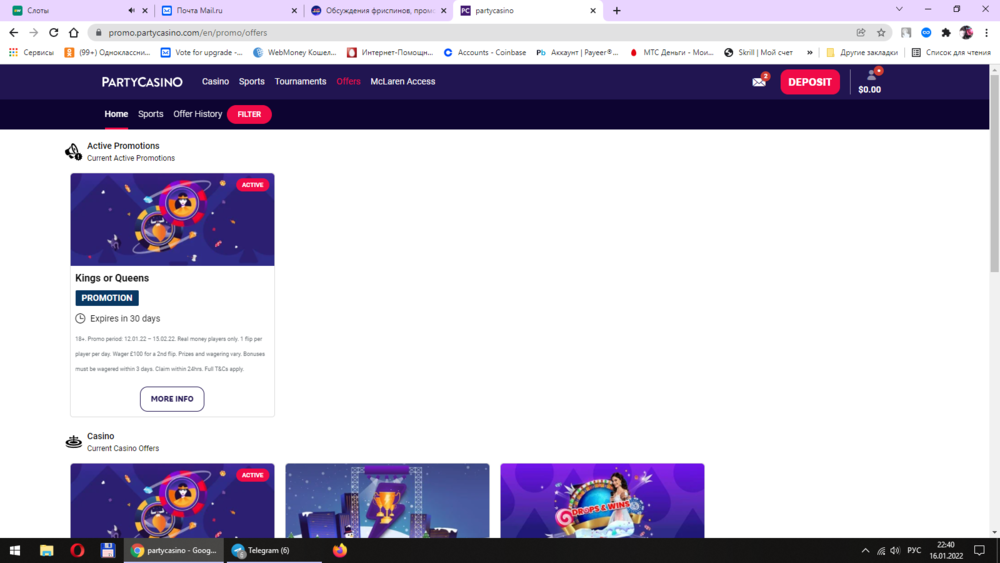Open the Skrill Мой счет bookmark
Image resolution: width=1000 pixels, height=563 pixels.
[x=758, y=52]
